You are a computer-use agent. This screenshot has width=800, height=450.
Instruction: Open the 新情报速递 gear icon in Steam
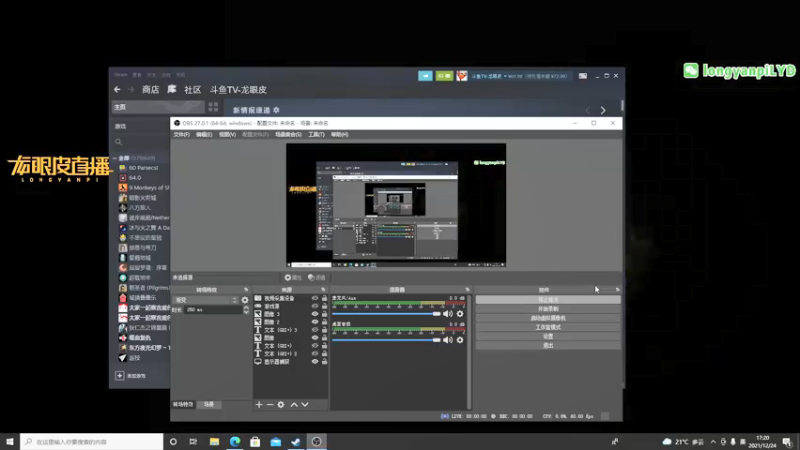click(x=276, y=110)
